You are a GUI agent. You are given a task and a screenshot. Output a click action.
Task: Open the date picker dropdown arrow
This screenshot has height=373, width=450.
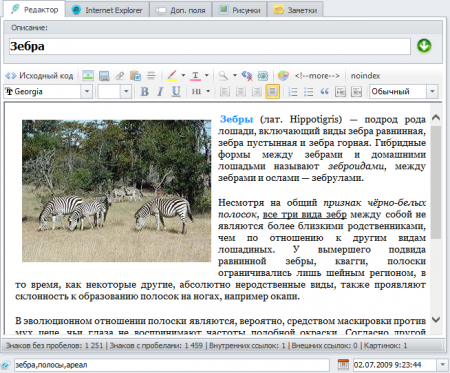[442, 365]
